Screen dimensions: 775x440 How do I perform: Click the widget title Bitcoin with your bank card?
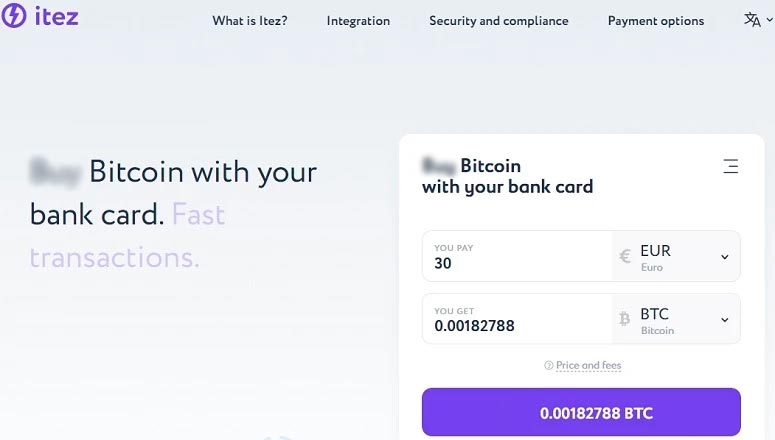point(507,176)
